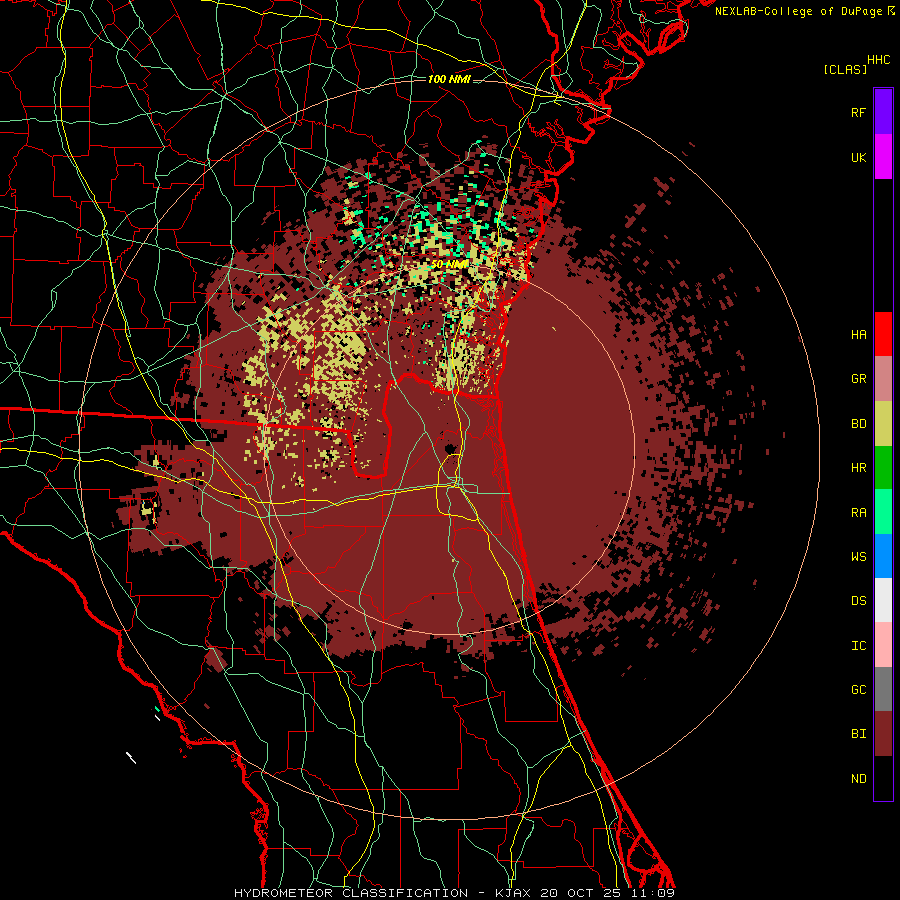
Task: Click the purple RF swatch in the legend
Action: (x=883, y=112)
